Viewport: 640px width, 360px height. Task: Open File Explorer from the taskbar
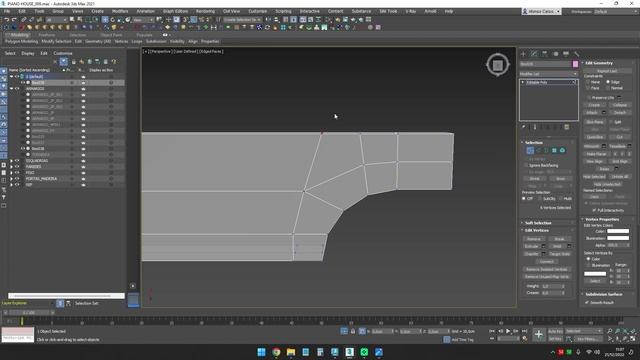point(291,352)
